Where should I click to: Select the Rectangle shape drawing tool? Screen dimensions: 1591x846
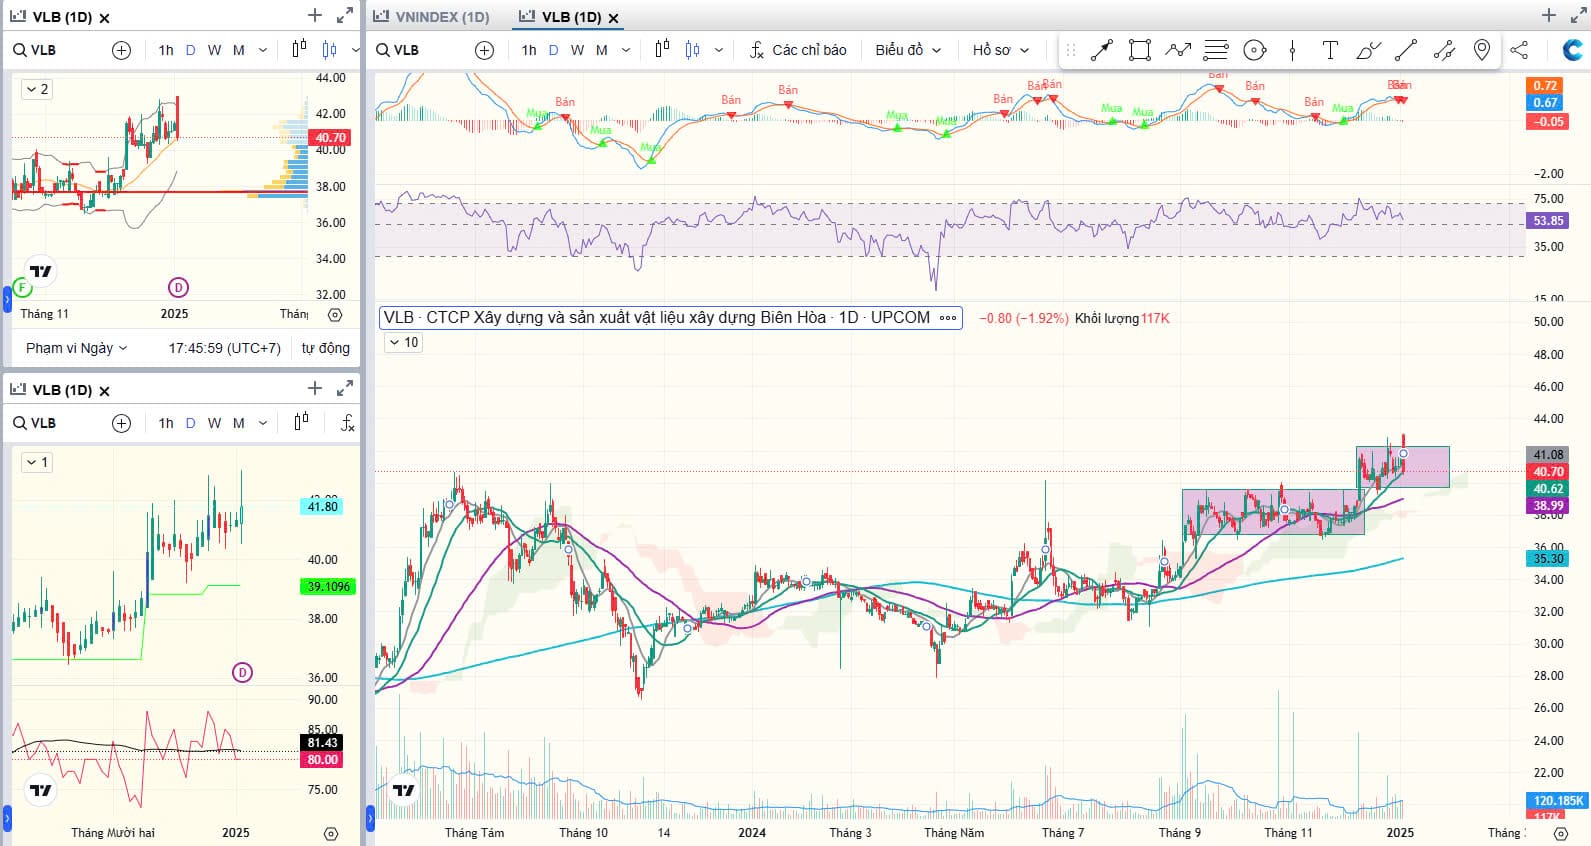pos(1139,50)
